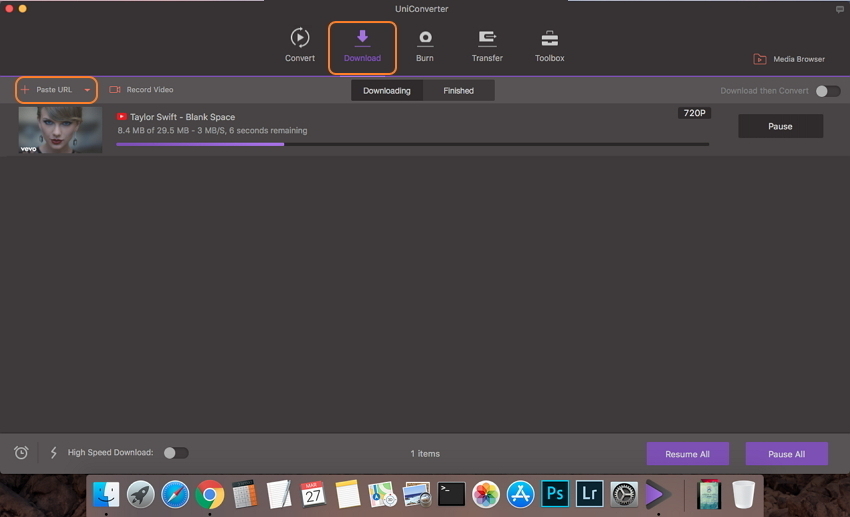This screenshot has width=850, height=517.
Task: Switch to the Finished tab
Action: [x=459, y=91]
